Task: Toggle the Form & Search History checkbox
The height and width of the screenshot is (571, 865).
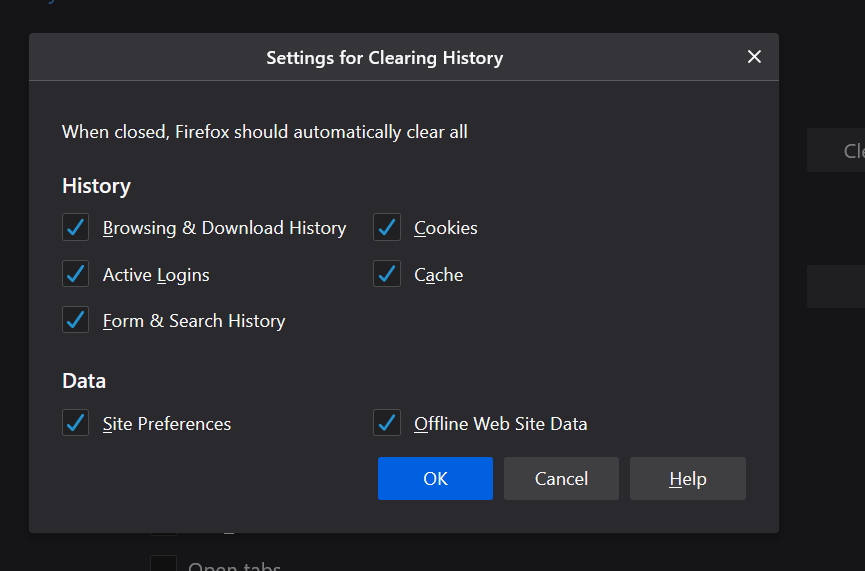Action: (76, 320)
